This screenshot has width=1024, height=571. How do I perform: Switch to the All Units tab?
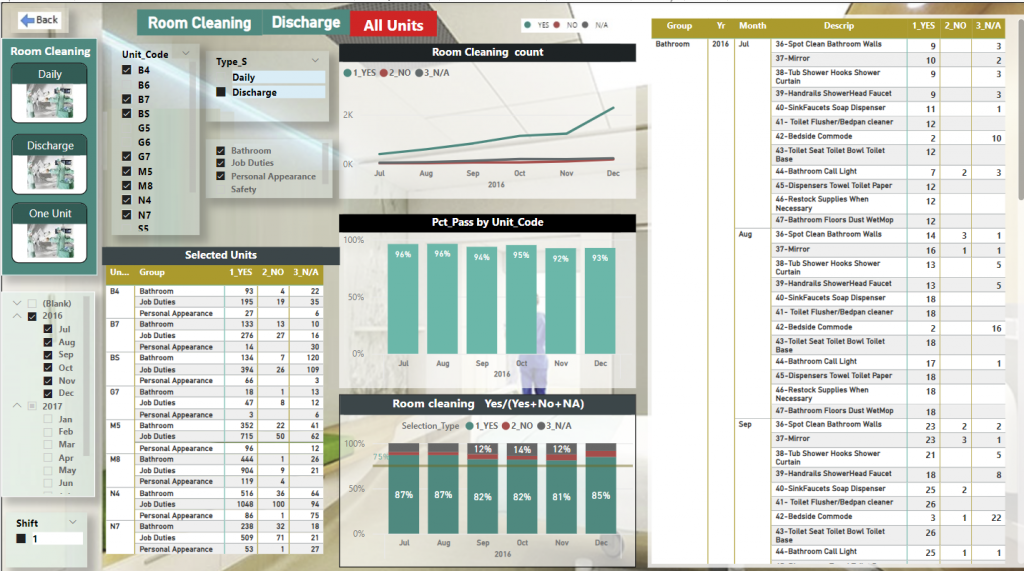click(393, 25)
